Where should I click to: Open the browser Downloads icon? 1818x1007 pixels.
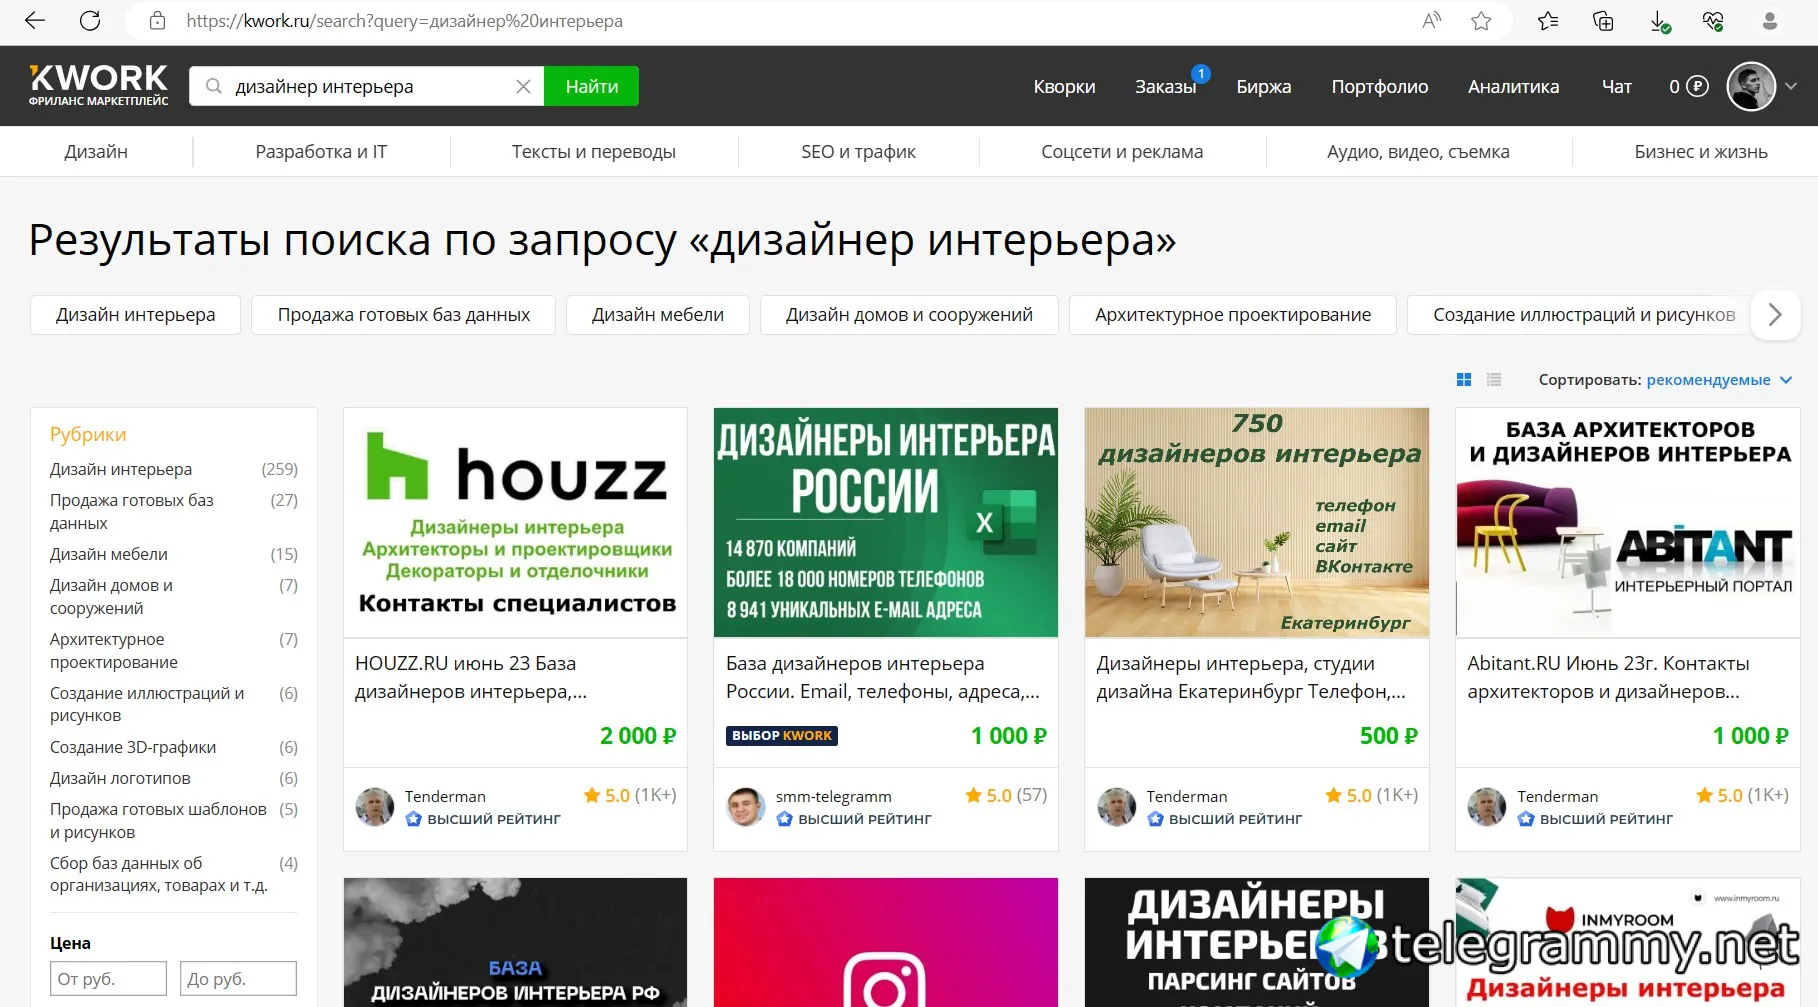click(1659, 21)
